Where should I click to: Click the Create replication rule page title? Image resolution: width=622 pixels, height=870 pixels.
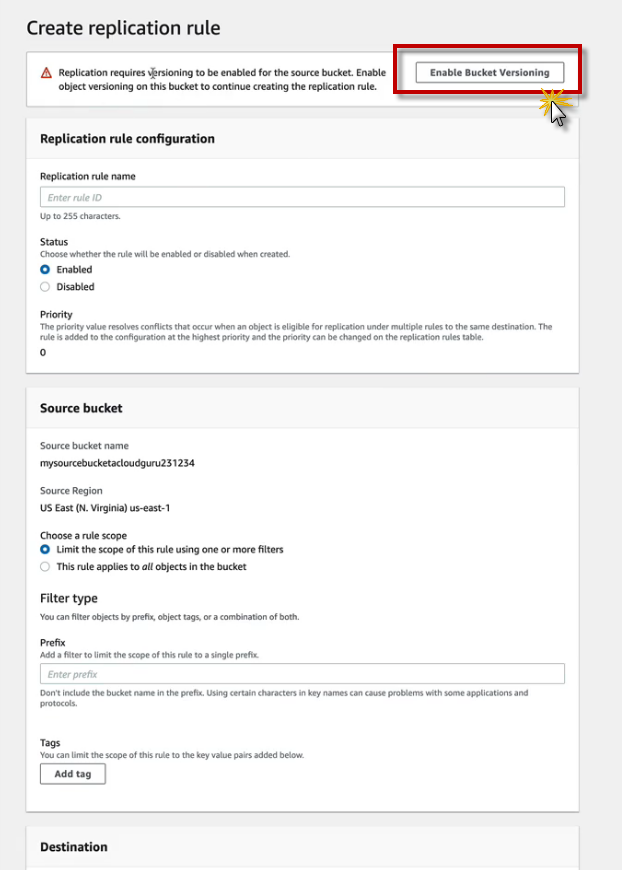tap(123, 28)
